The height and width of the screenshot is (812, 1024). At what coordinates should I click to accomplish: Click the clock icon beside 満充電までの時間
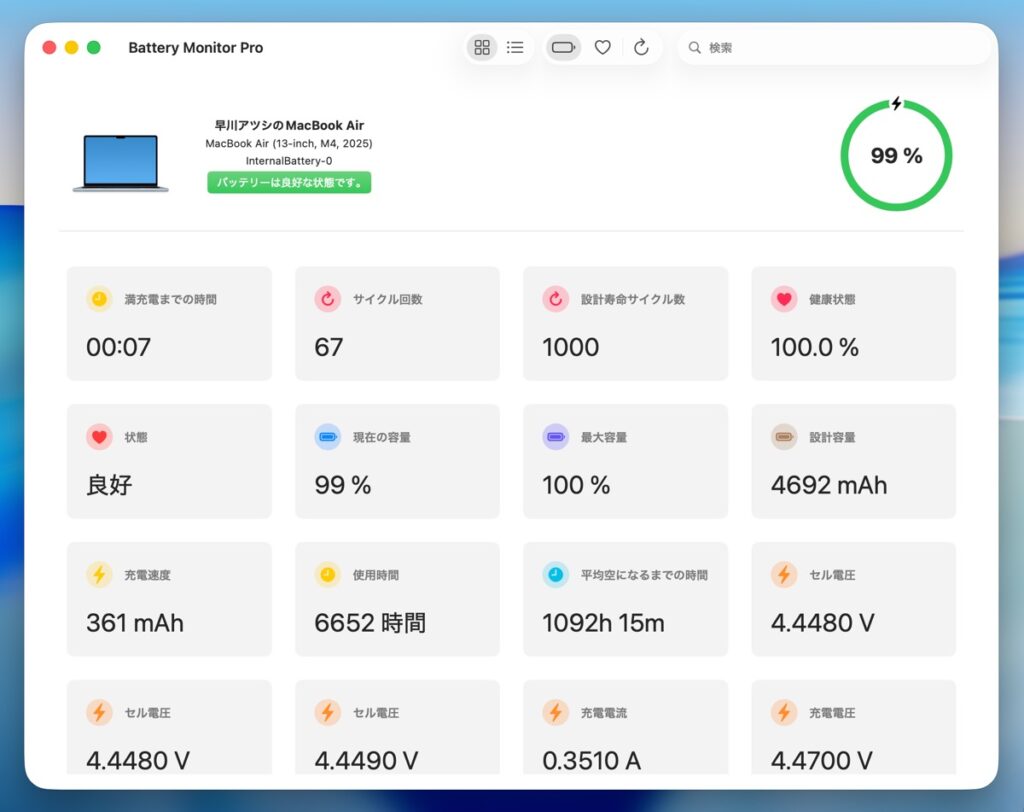pyautogui.click(x=99, y=299)
